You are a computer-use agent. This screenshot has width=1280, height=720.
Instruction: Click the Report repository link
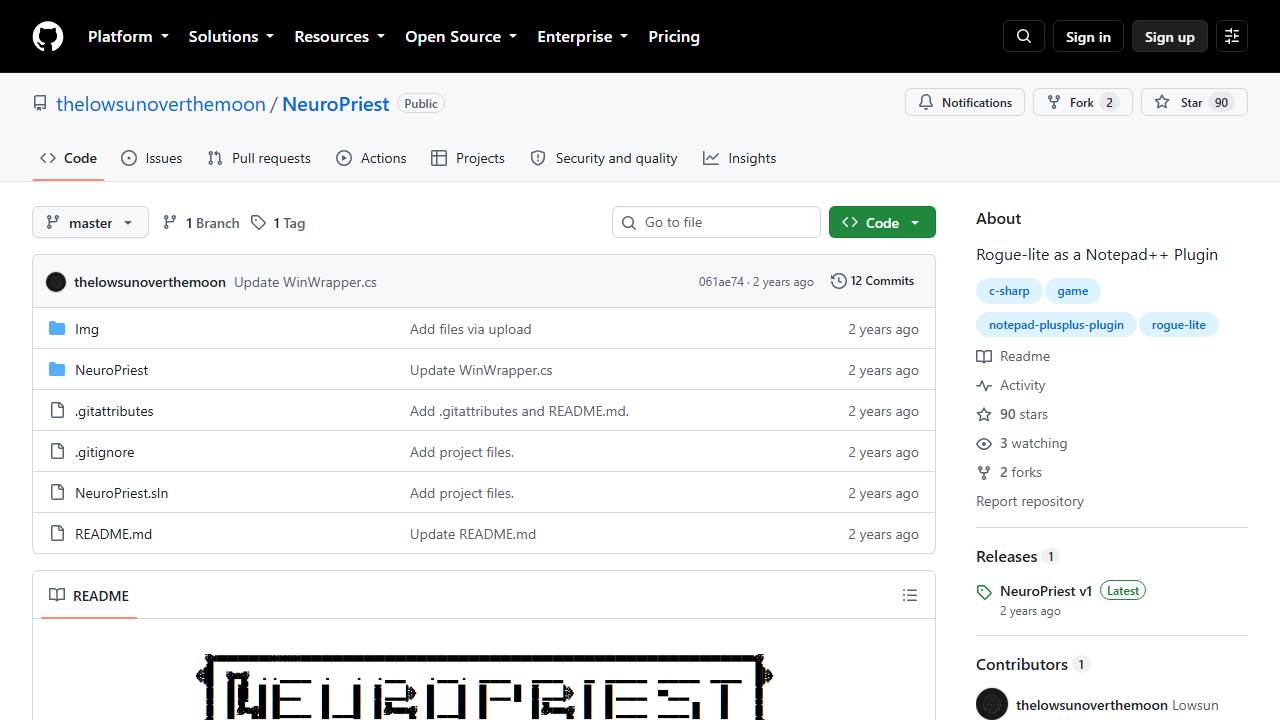tap(1030, 501)
